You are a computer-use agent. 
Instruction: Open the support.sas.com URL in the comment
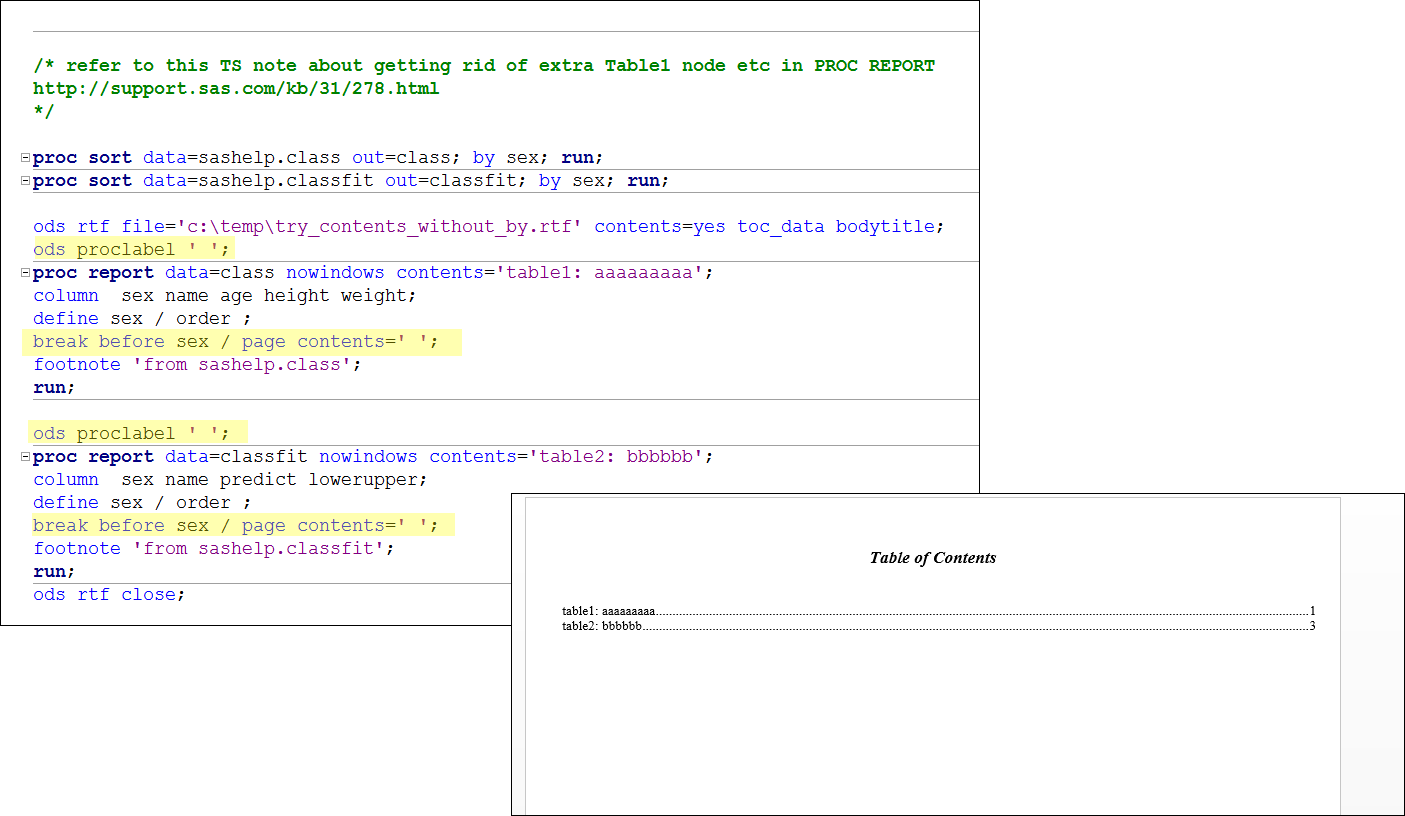point(236,88)
